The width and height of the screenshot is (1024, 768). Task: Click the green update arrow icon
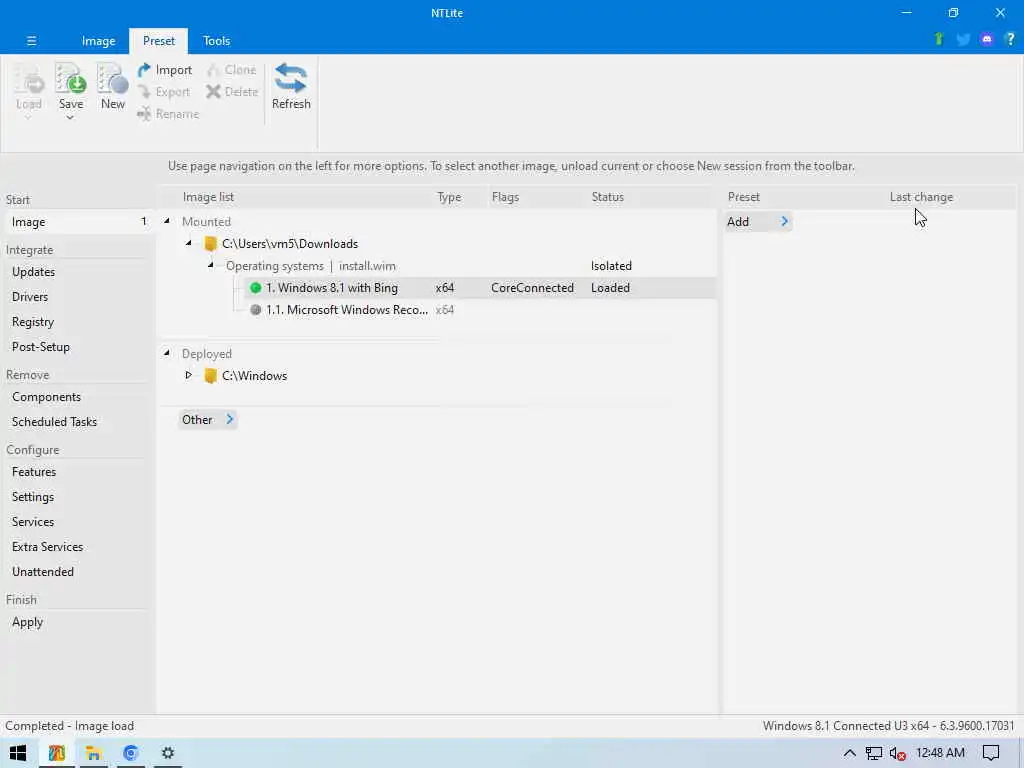point(939,40)
